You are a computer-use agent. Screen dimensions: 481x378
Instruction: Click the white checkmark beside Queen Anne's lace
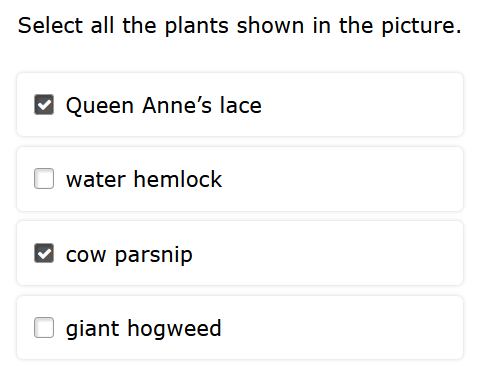tap(44, 105)
